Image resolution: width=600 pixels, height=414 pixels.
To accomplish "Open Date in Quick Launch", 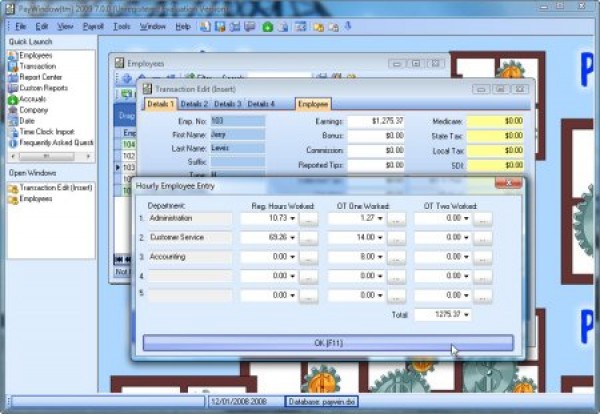I will 22,121.
